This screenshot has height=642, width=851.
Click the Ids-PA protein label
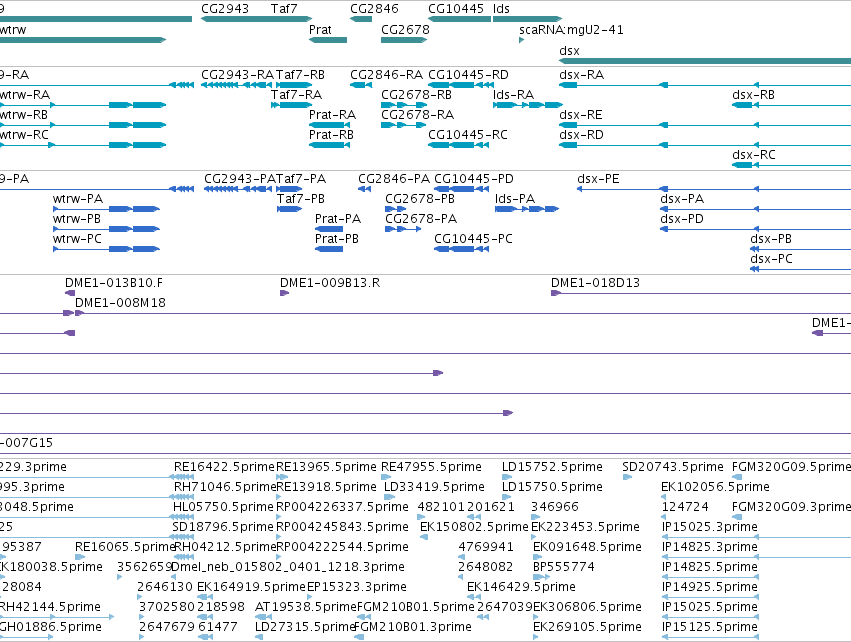pos(515,199)
